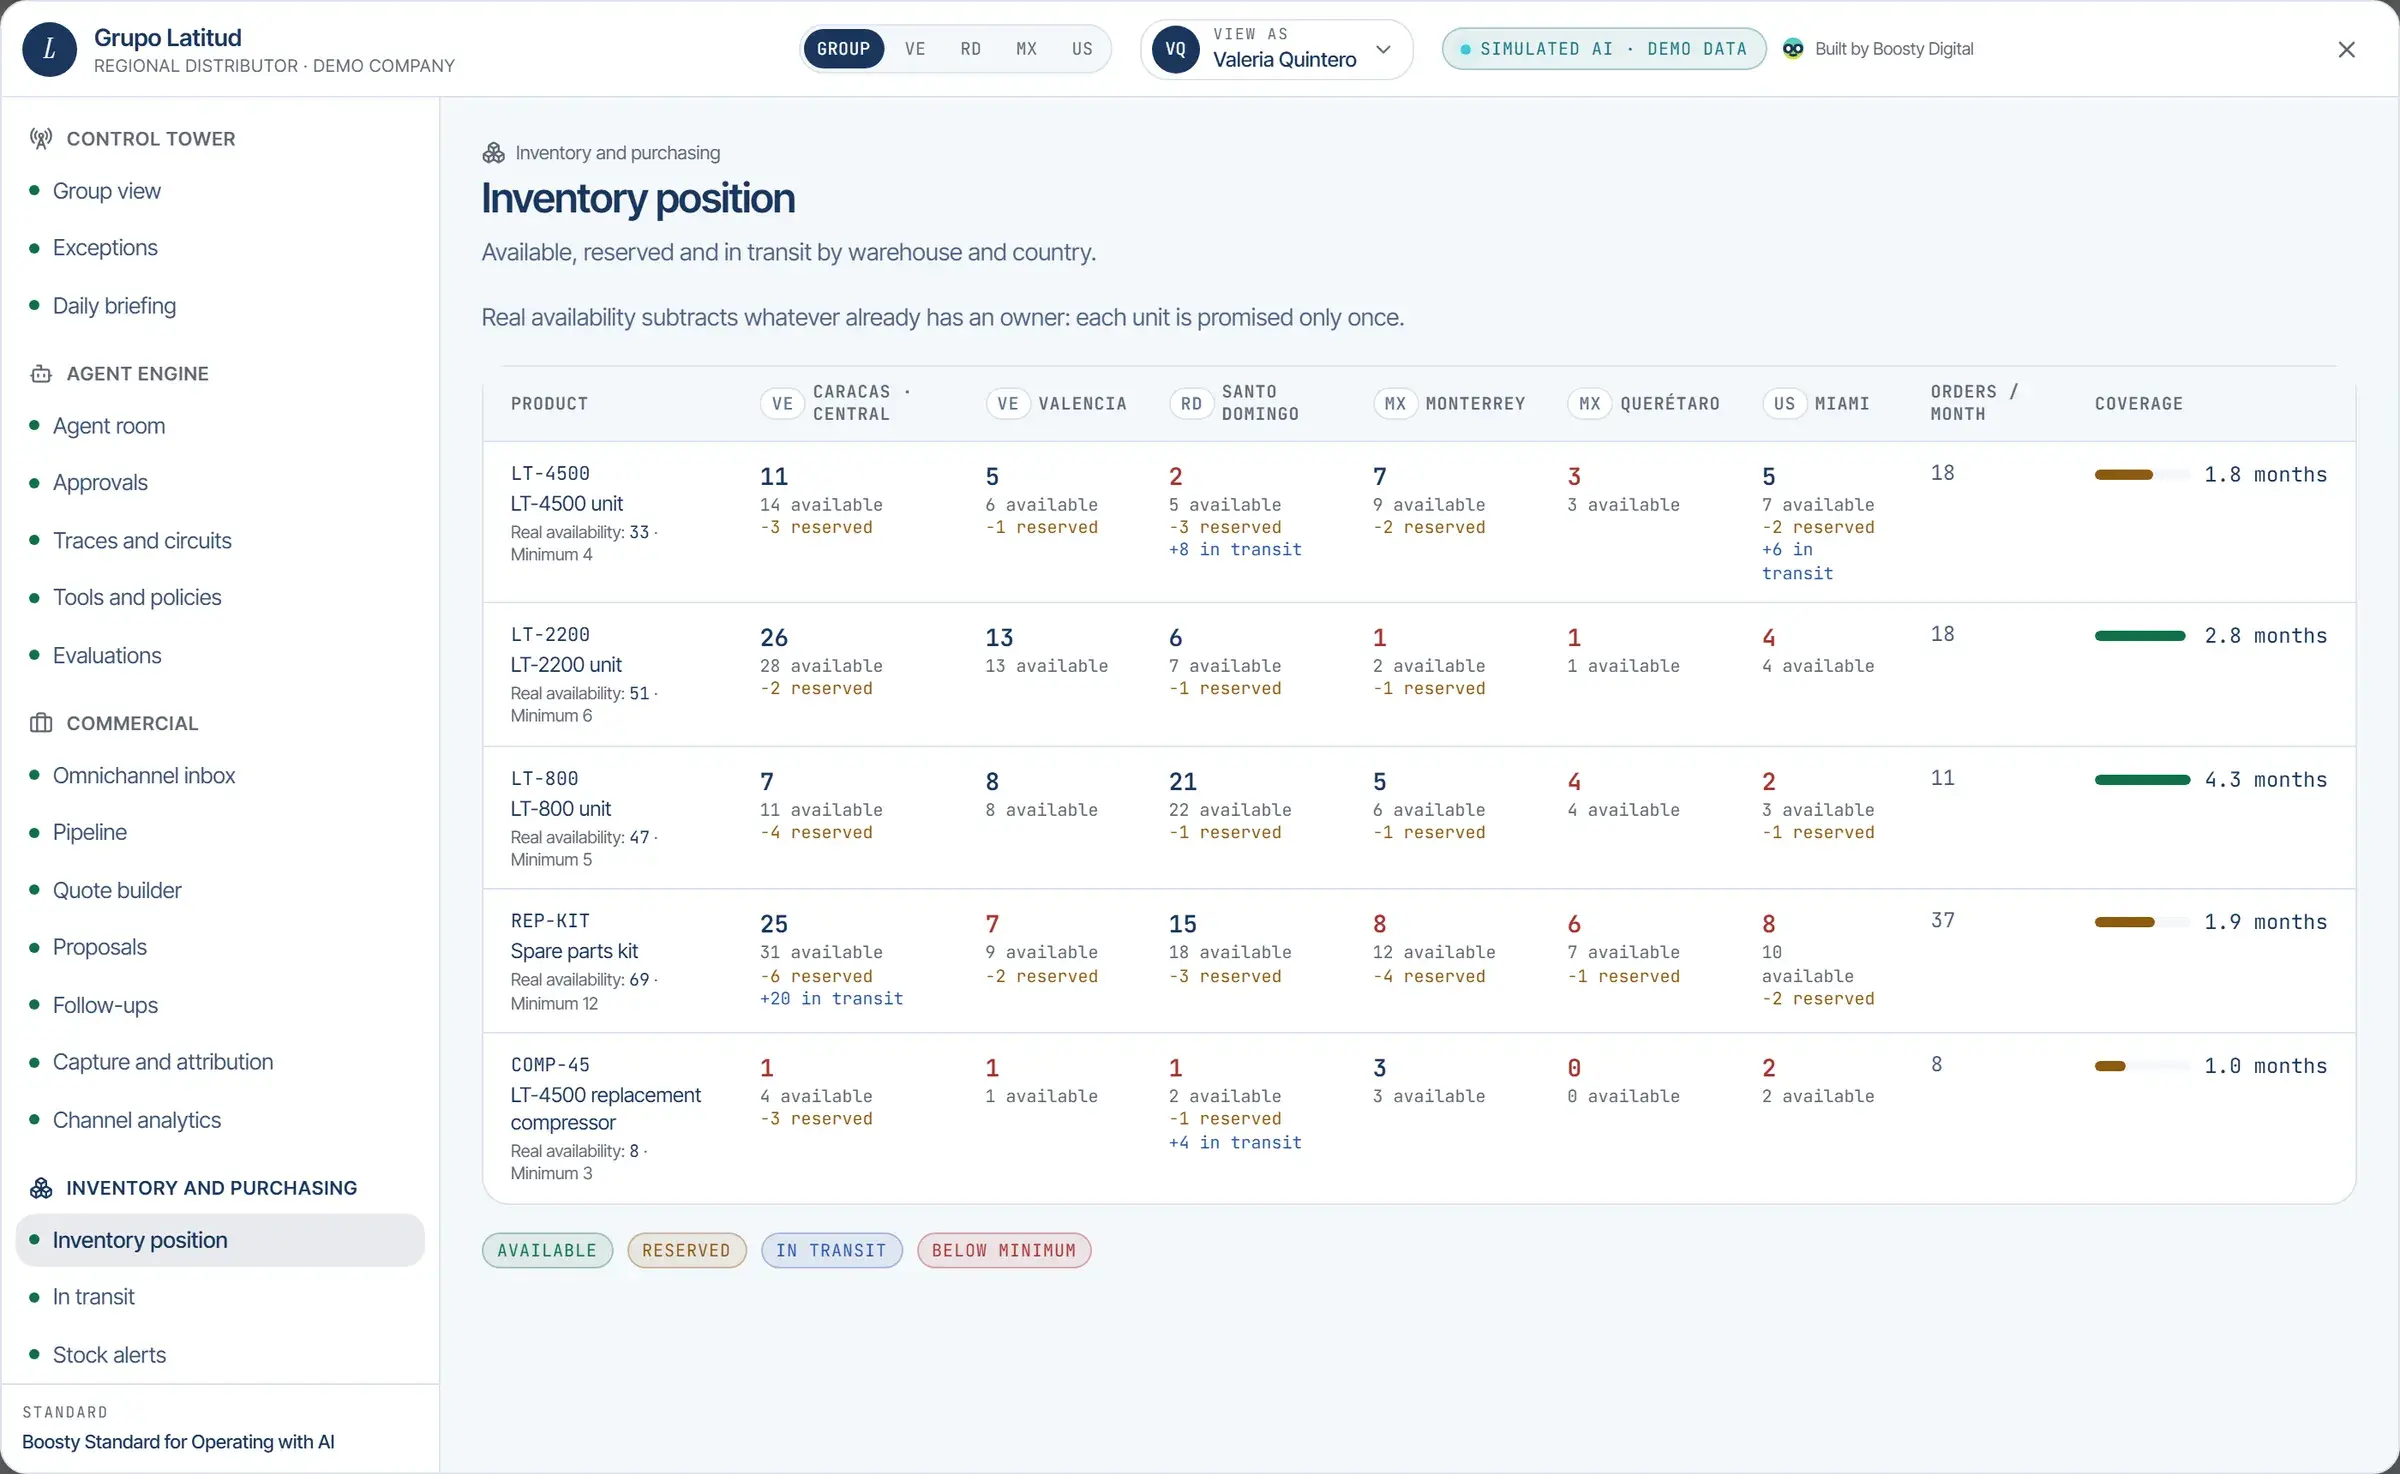Click the RESERVED legend chip
This screenshot has height=1474, width=2400.
click(687, 1251)
